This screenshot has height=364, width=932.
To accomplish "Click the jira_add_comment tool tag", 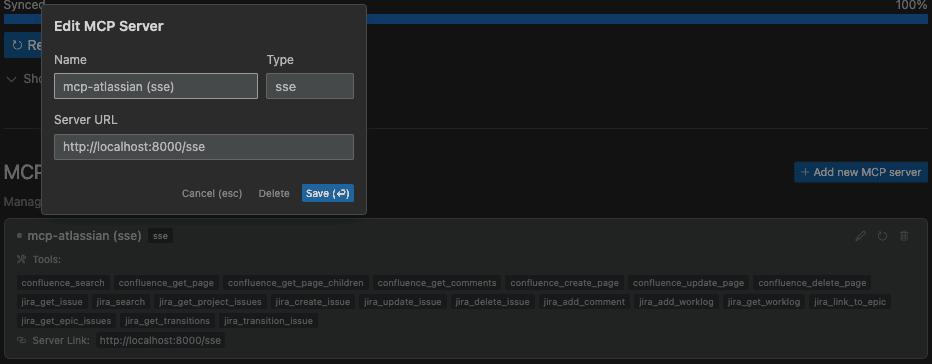I will [x=584, y=302].
